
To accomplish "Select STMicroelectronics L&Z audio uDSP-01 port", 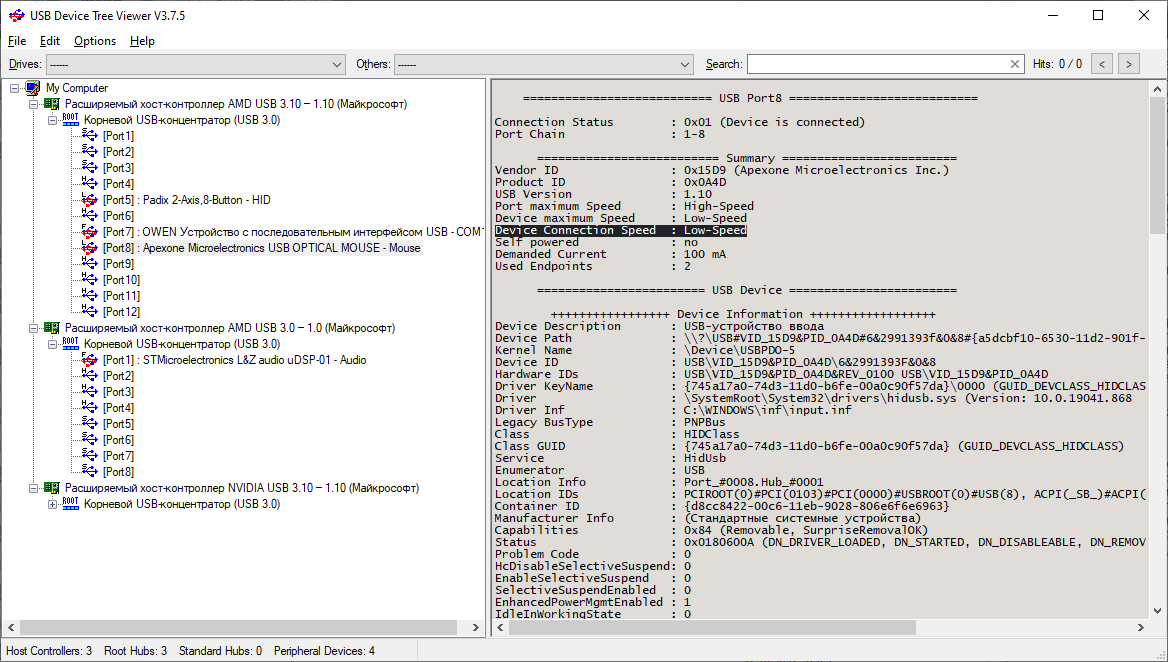I will (x=235, y=360).
